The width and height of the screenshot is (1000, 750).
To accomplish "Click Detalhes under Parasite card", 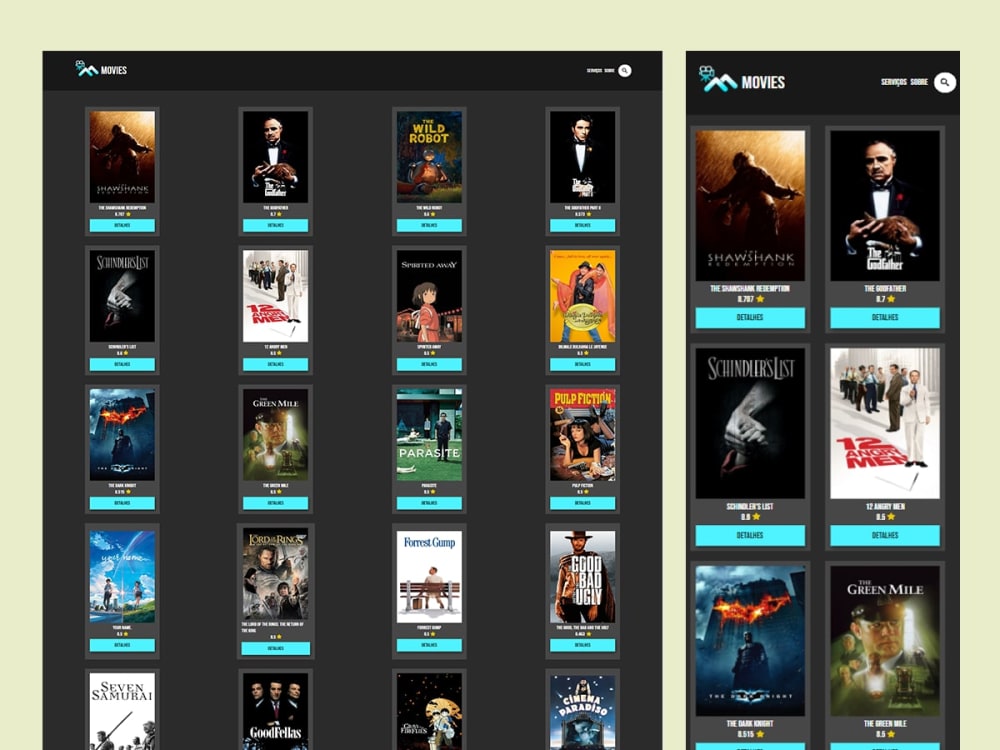I will 429,503.
